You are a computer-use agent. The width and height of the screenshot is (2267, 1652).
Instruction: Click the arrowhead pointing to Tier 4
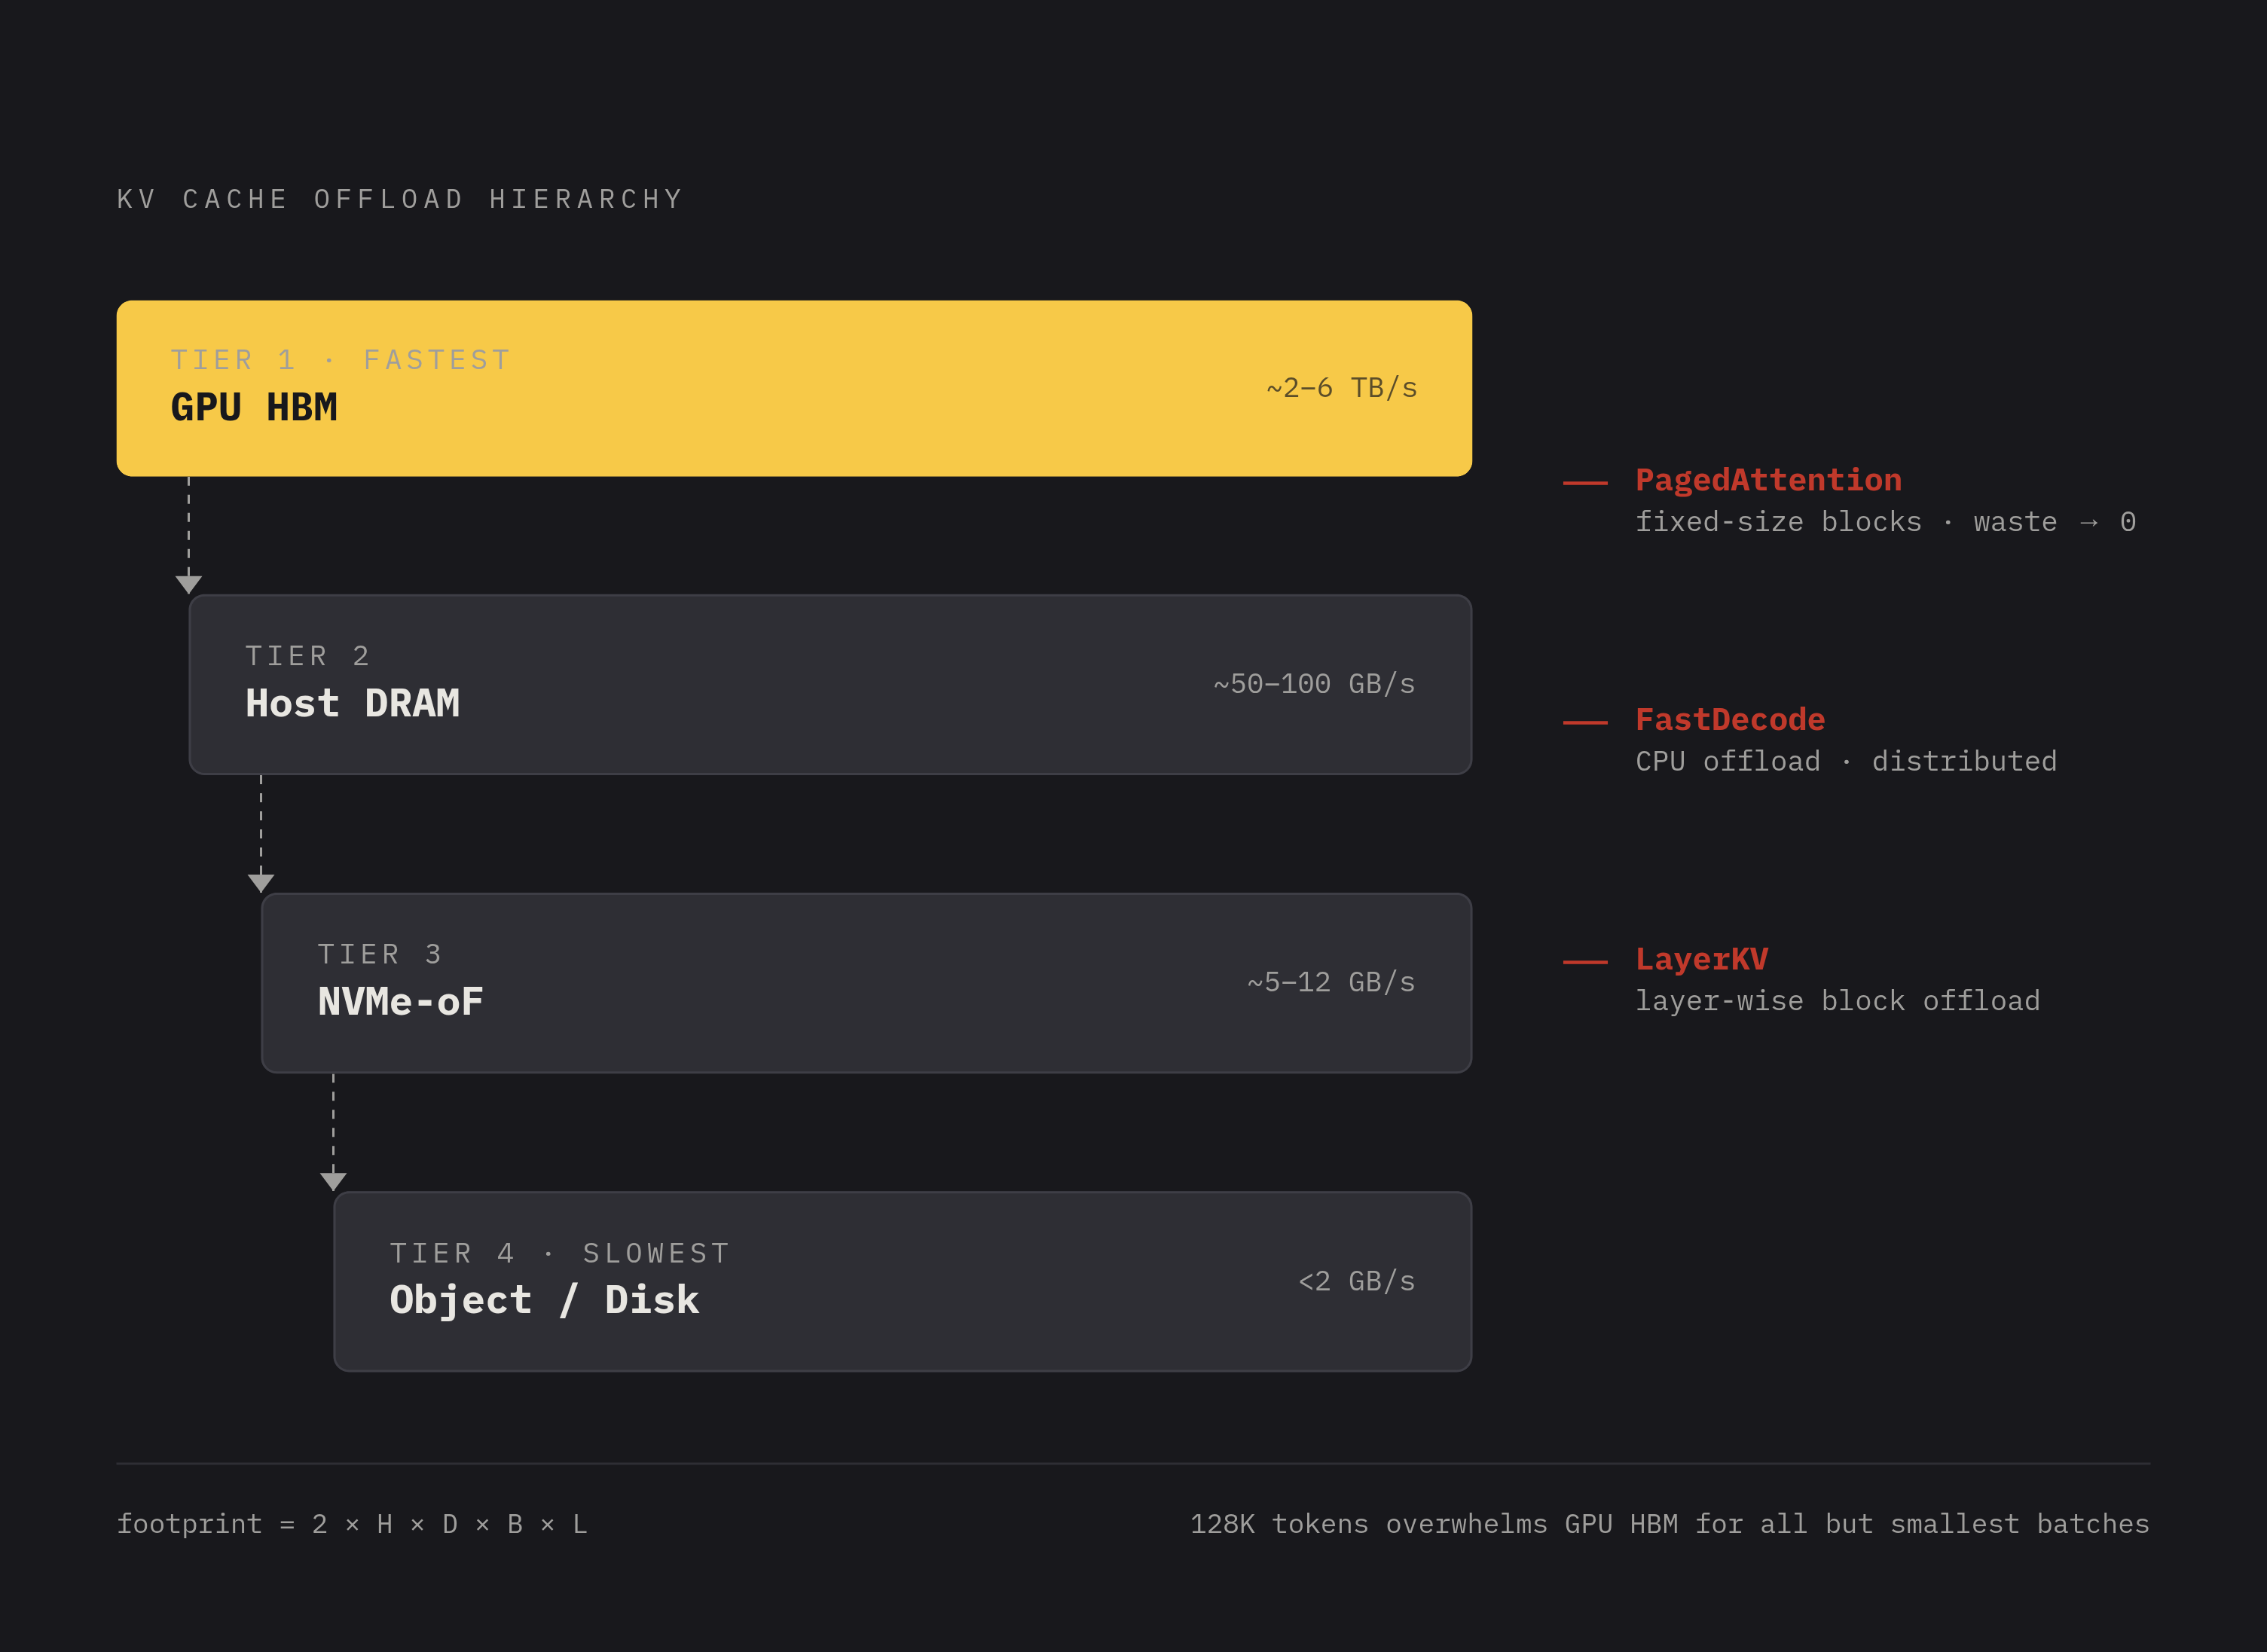point(333,1181)
